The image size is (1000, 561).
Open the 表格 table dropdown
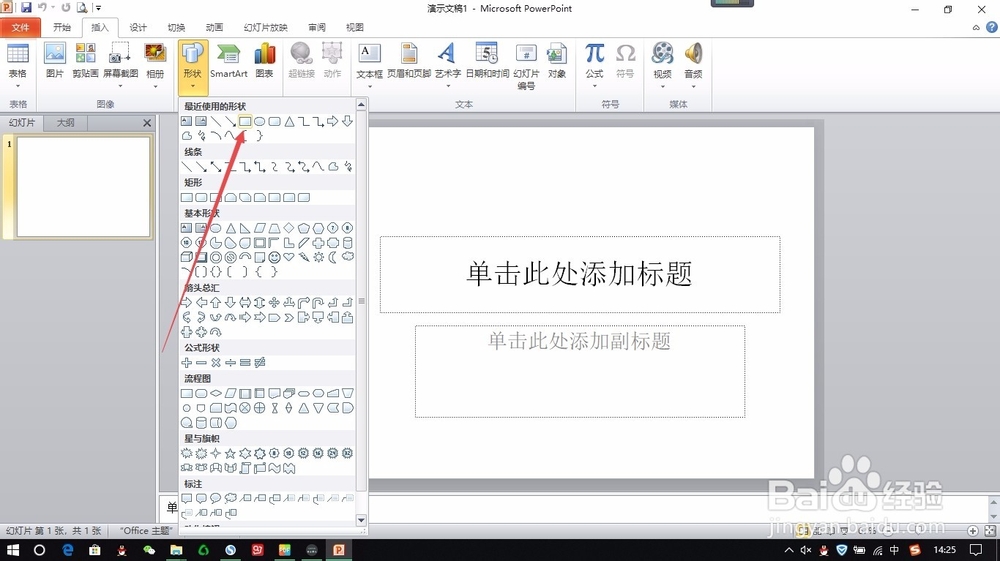click(18, 66)
